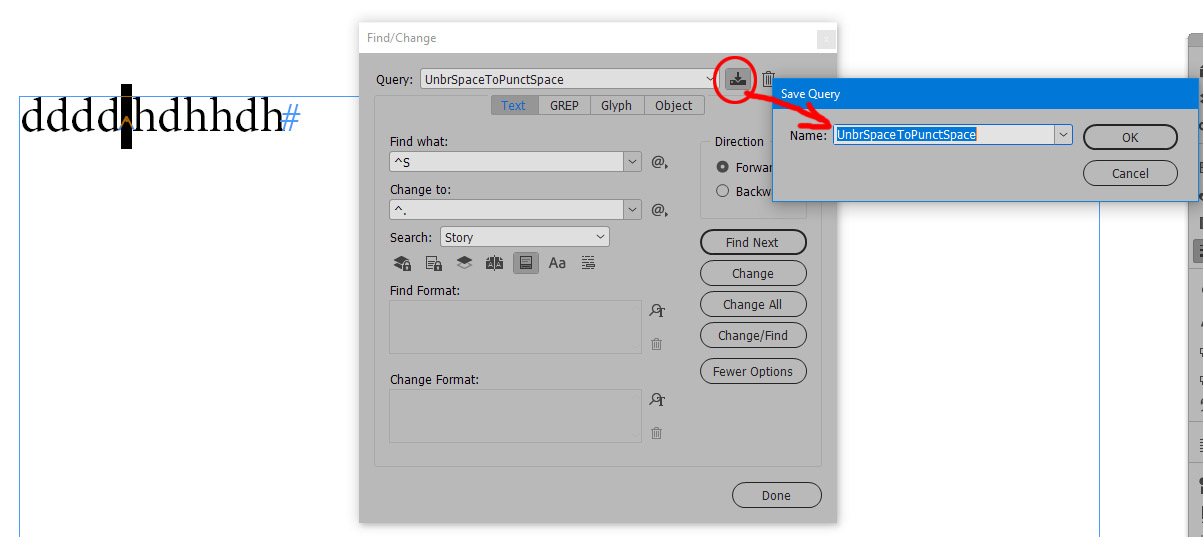Select the Backward direction radio button
This screenshot has width=1203, height=537.
722,191
